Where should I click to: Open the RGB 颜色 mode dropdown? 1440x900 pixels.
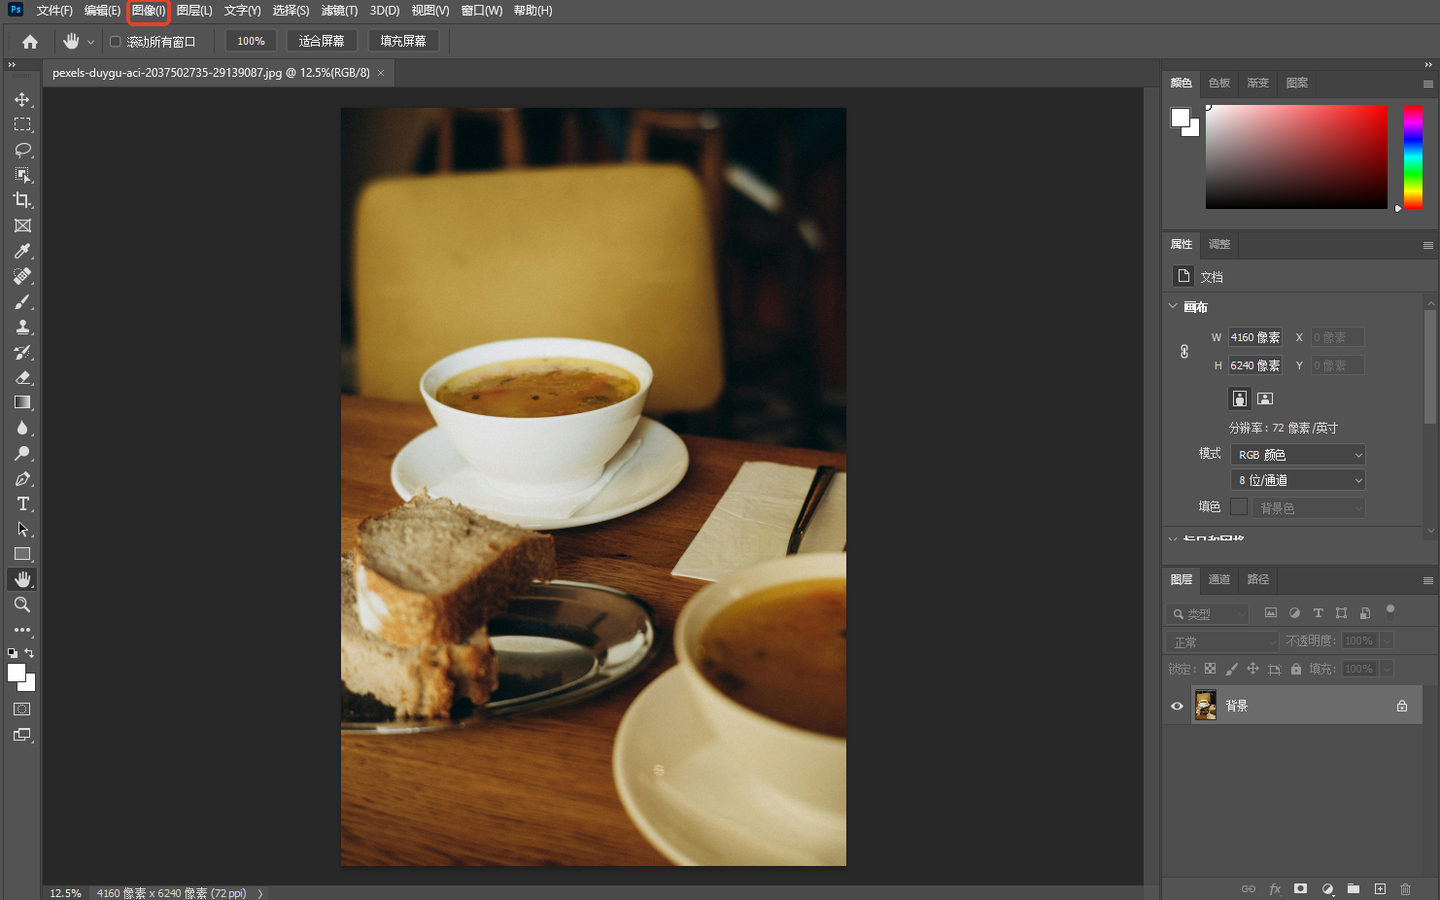tap(1297, 455)
